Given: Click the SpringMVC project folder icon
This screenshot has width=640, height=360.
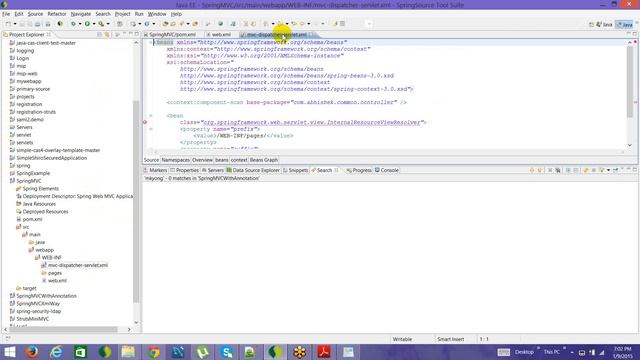Looking at the screenshot, I should tap(12, 181).
